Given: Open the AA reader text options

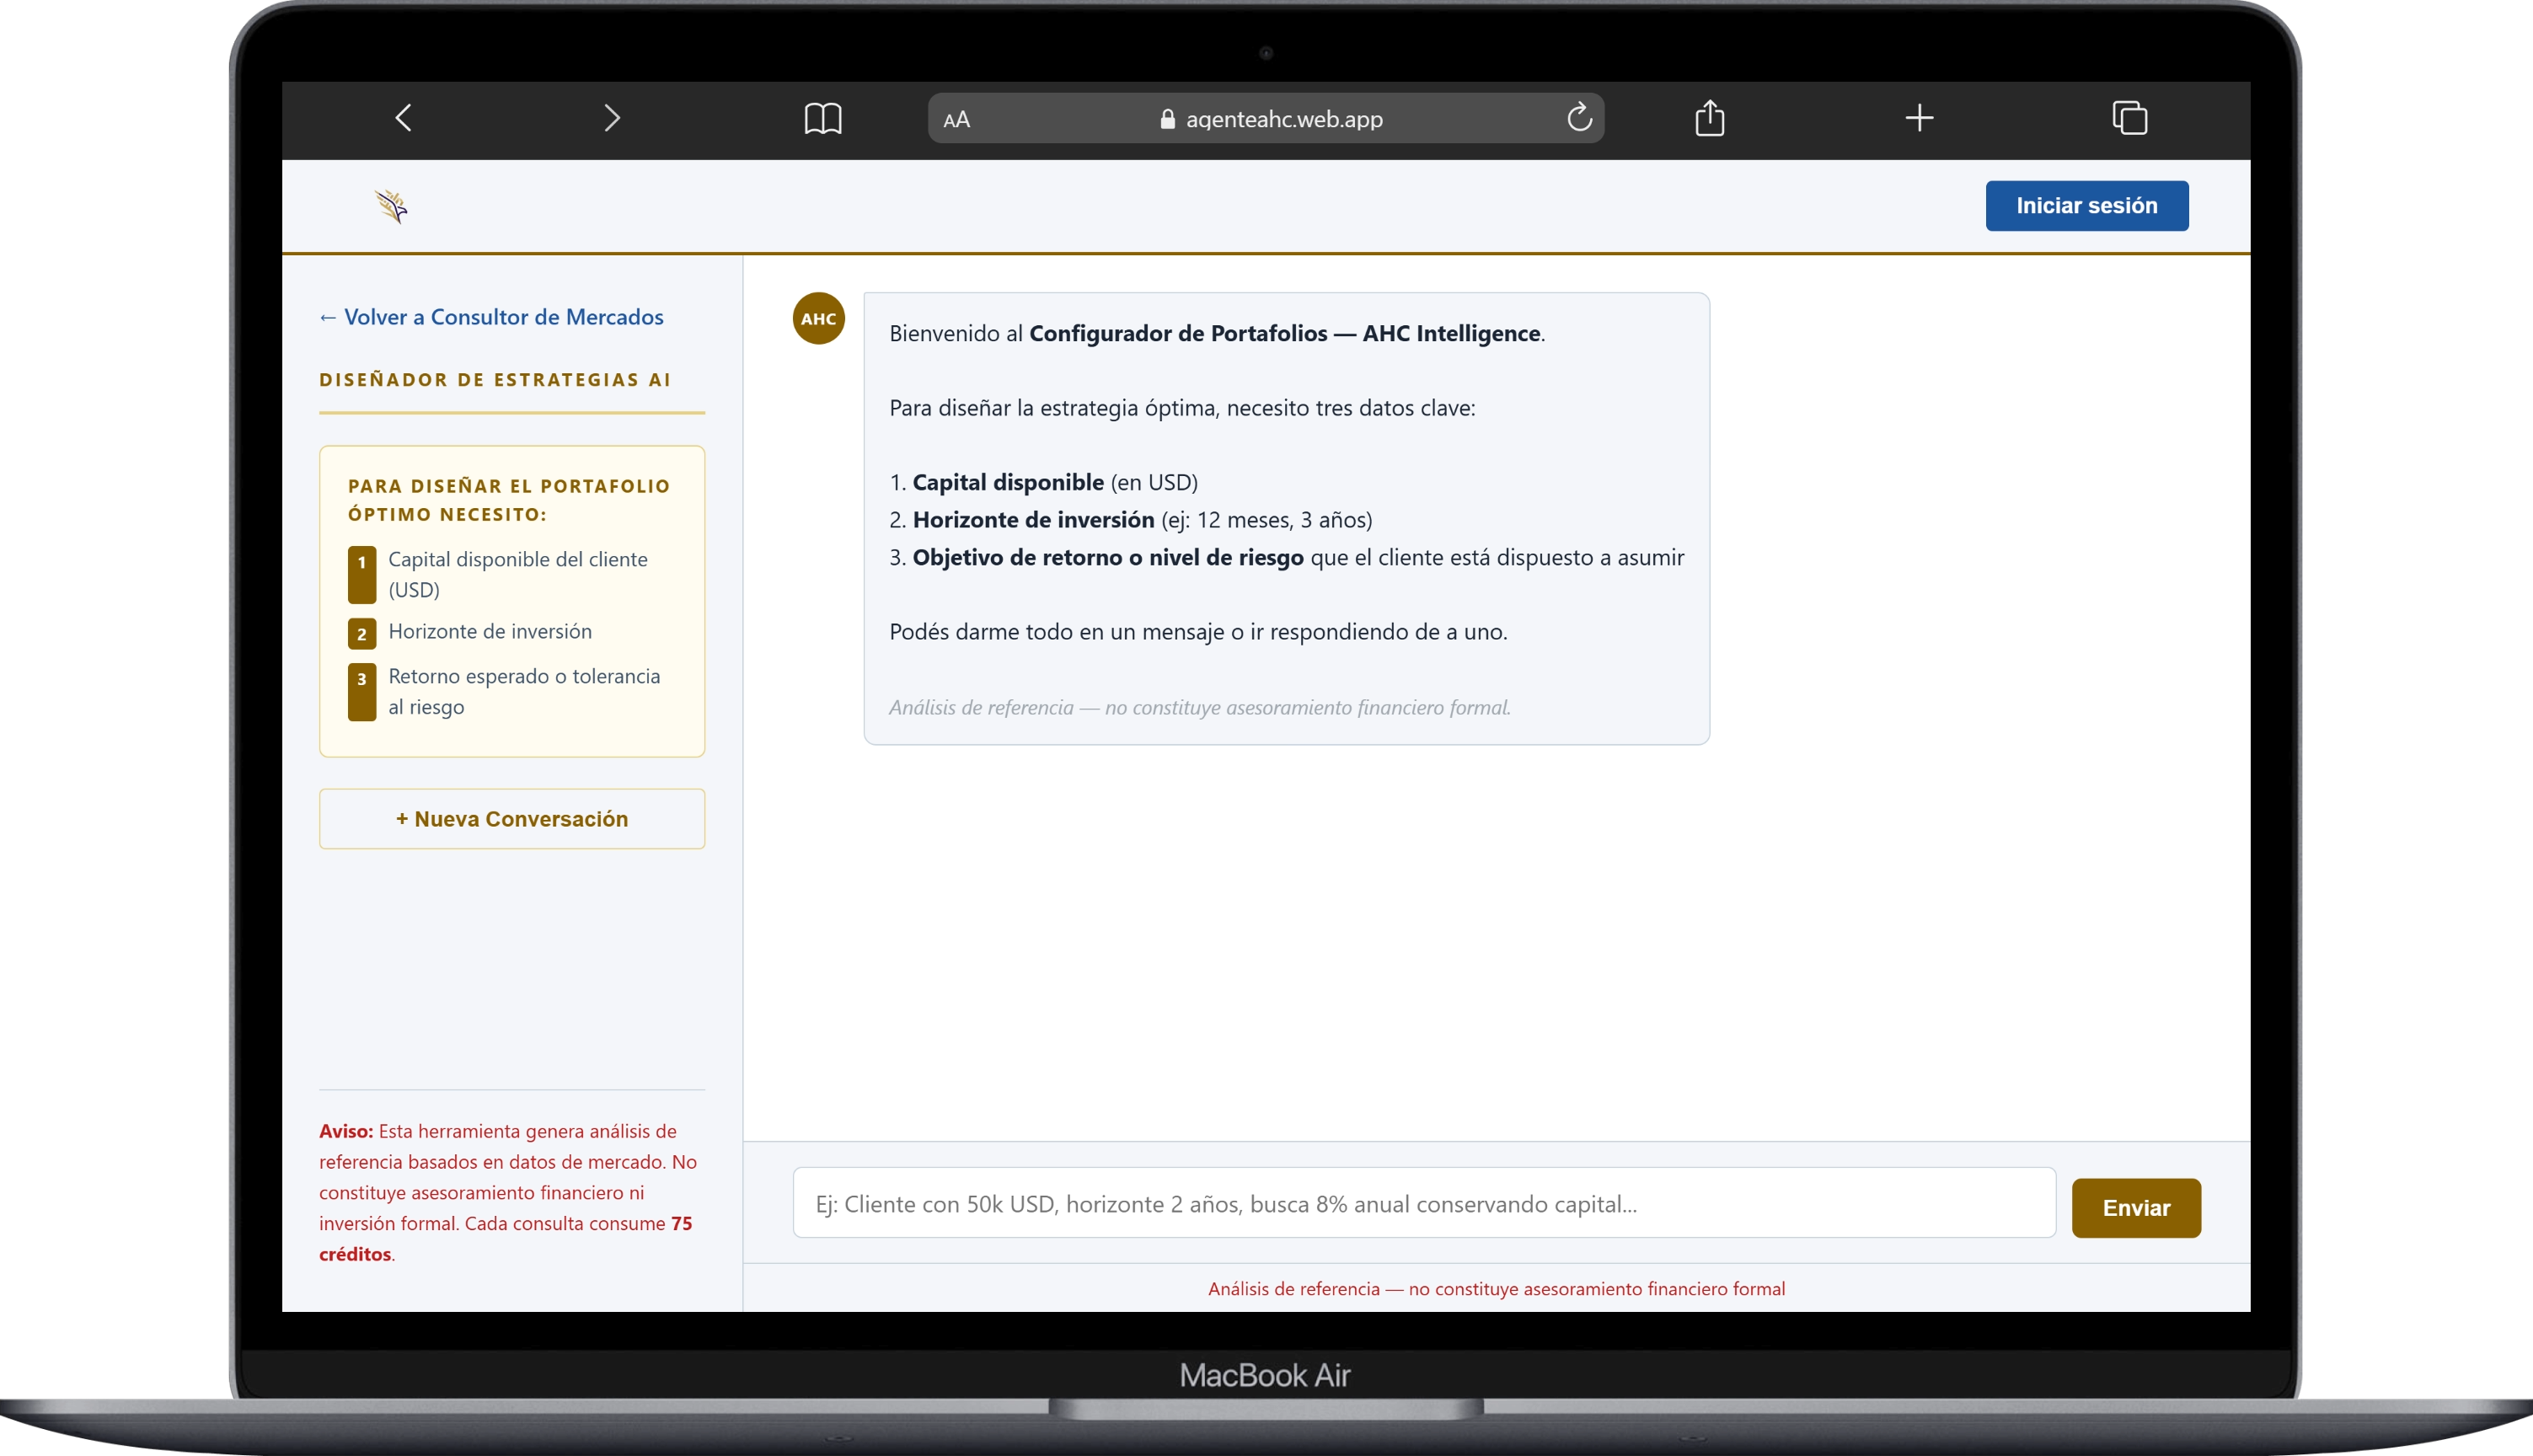Looking at the screenshot, I should tap(956, 120).
